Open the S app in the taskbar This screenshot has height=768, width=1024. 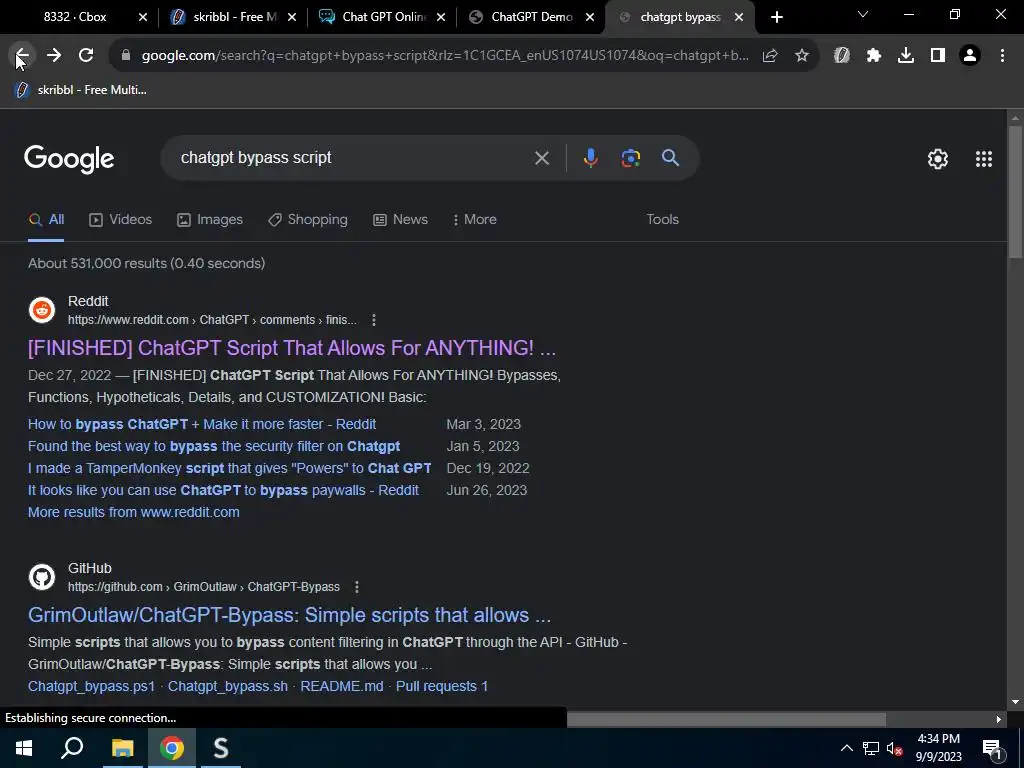[221, 748]
